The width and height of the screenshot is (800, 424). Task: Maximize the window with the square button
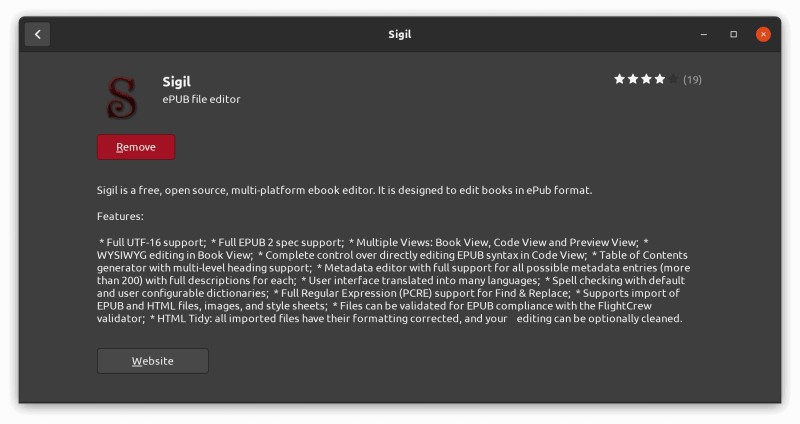pos(733,34)
